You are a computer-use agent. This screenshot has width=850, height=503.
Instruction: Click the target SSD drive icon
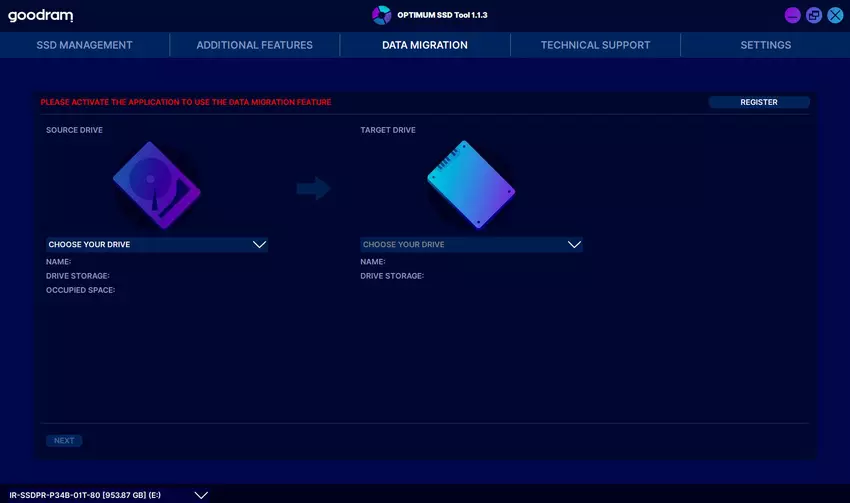pos(471,185)
